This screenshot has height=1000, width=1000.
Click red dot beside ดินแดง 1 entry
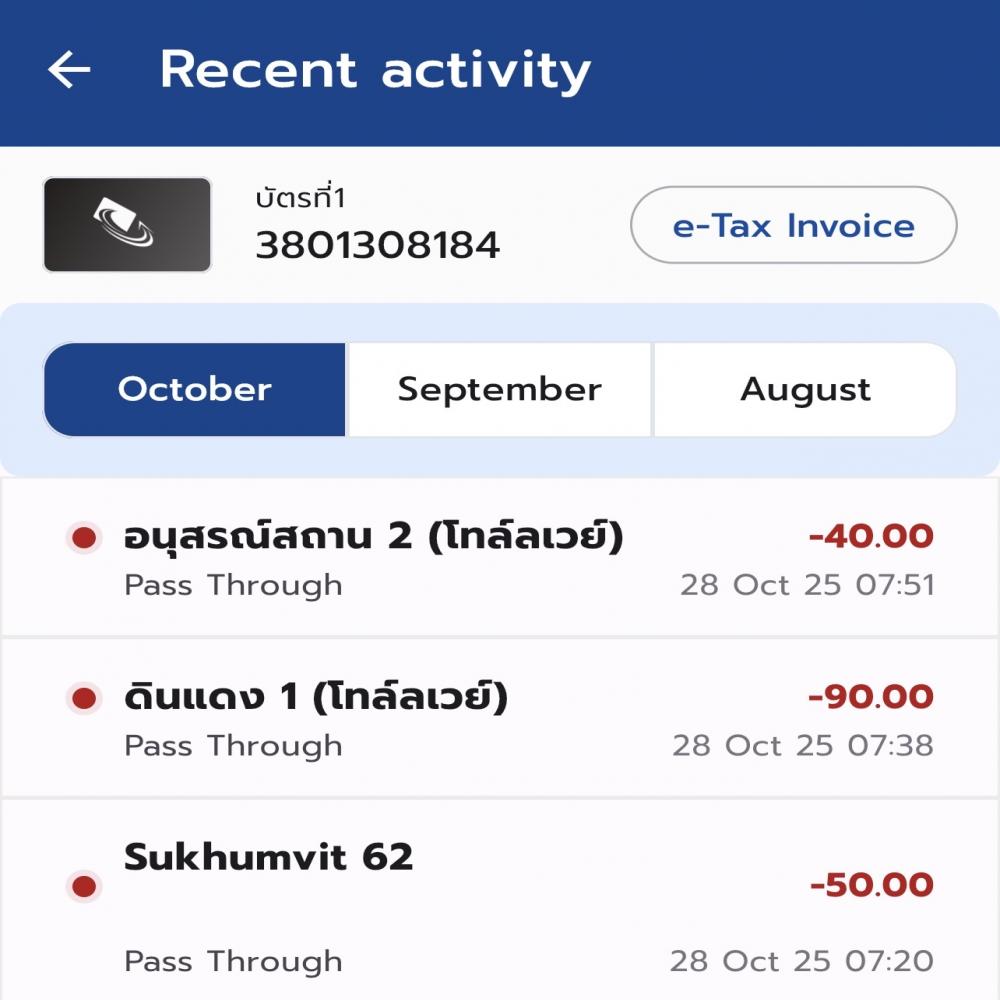coord(85,698)
